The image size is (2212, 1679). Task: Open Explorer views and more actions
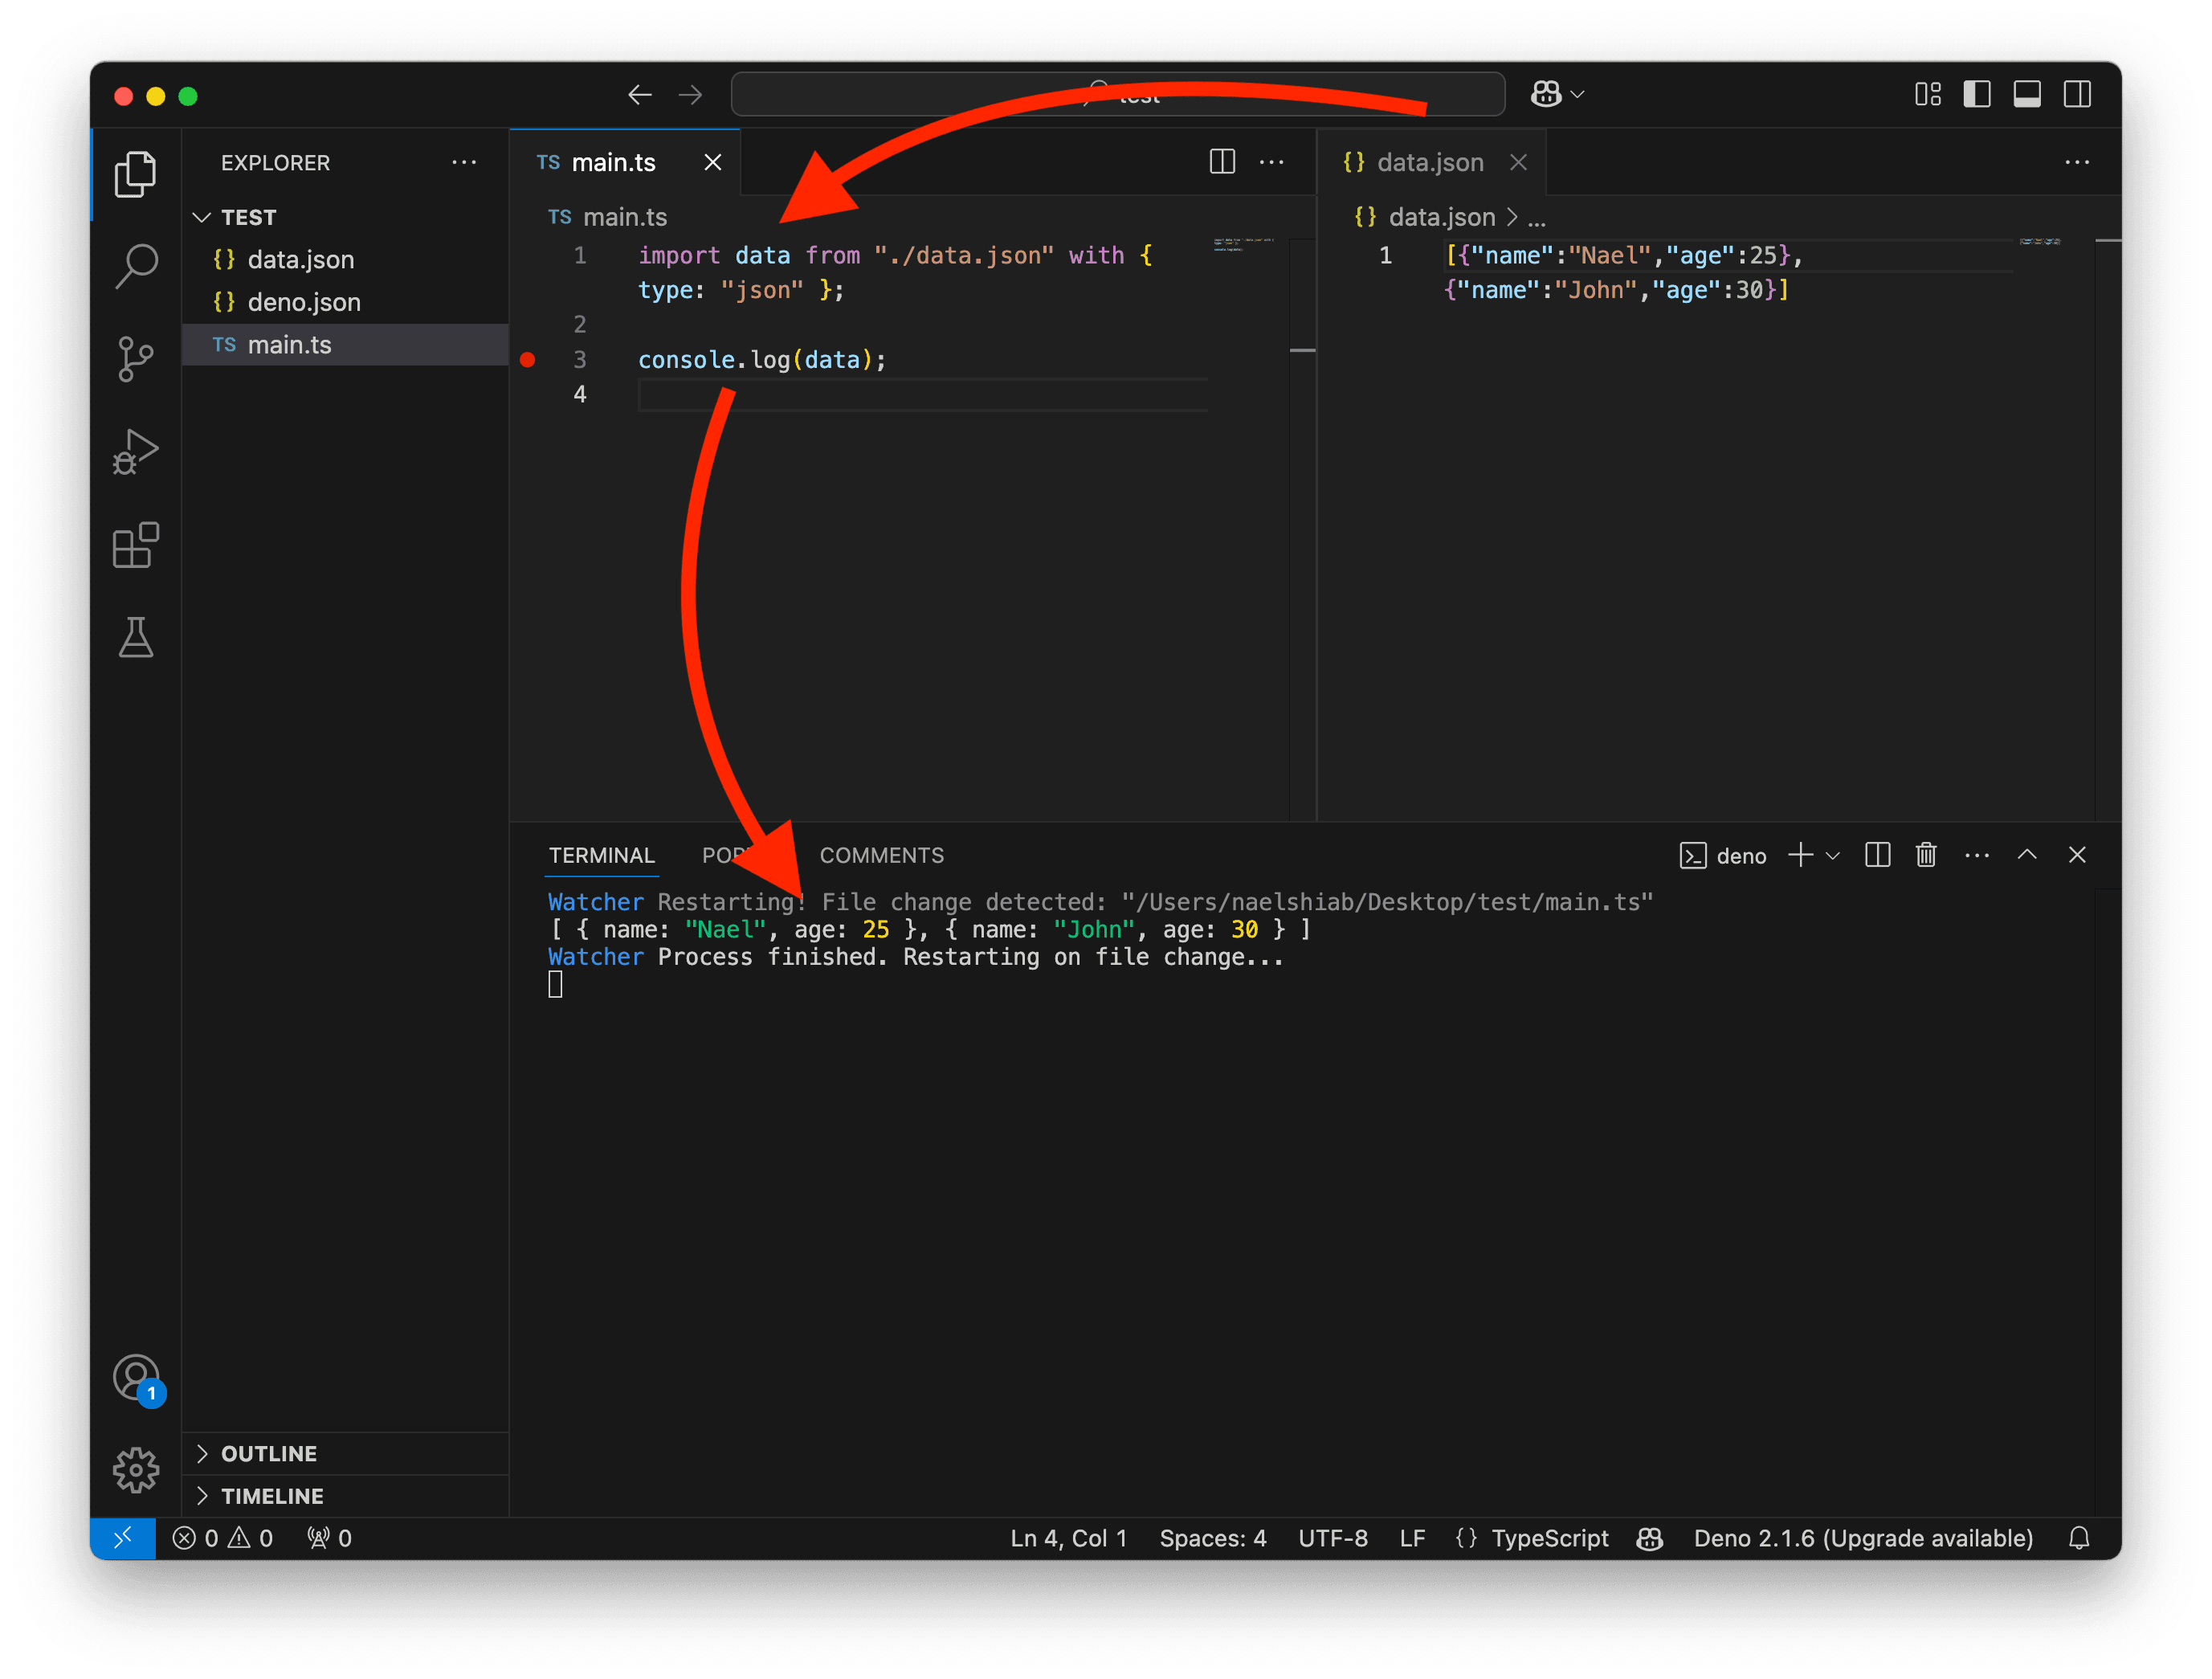coord(464,162)
